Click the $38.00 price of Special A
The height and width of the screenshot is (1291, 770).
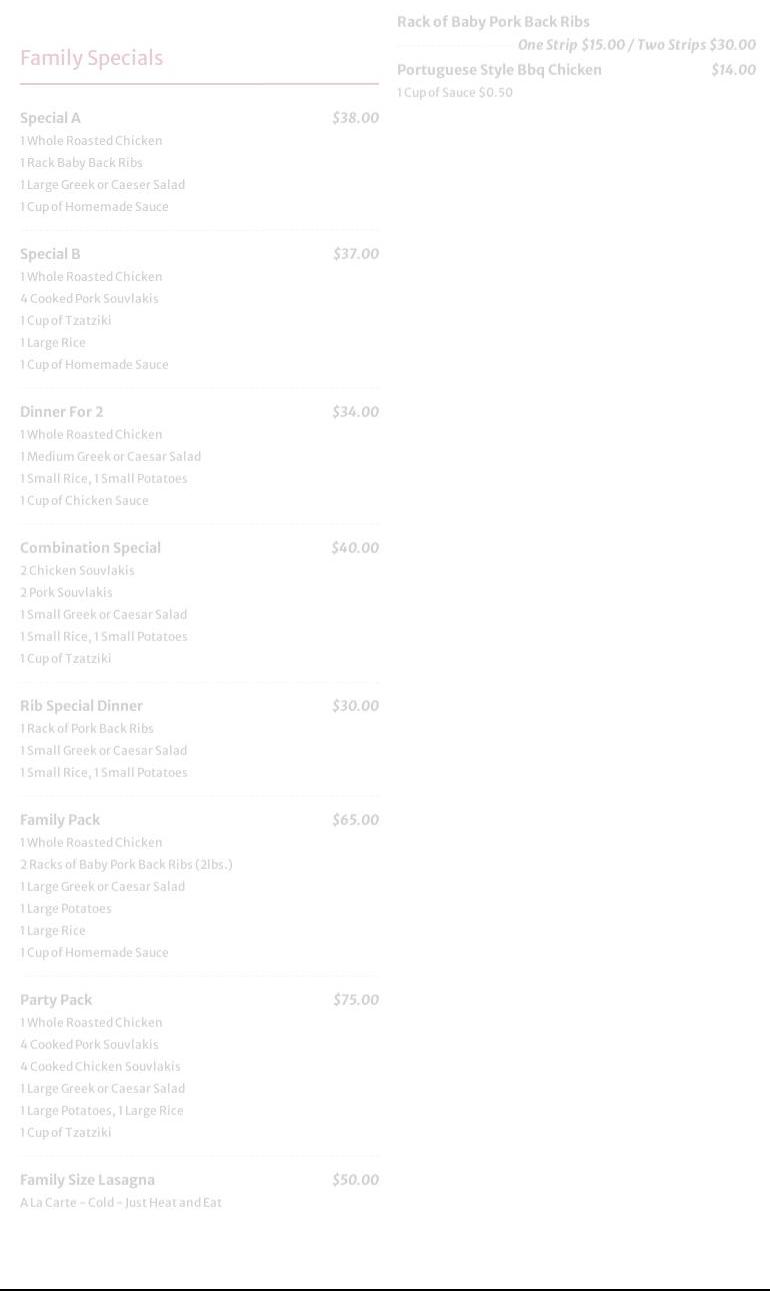(355, 118)
